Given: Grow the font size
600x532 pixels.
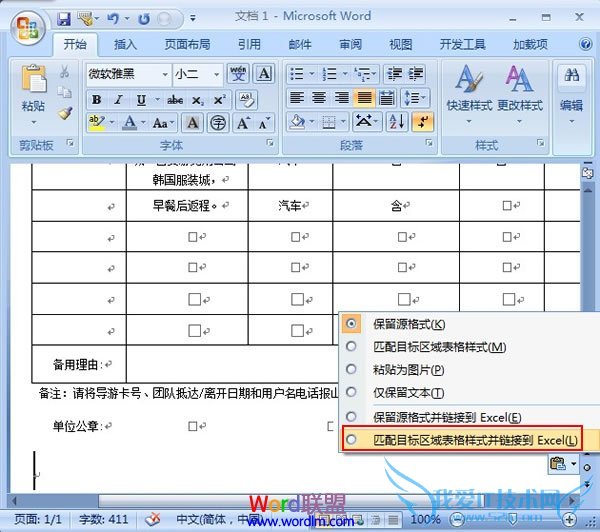Looking at the screenshot, I should coord(243,123).
